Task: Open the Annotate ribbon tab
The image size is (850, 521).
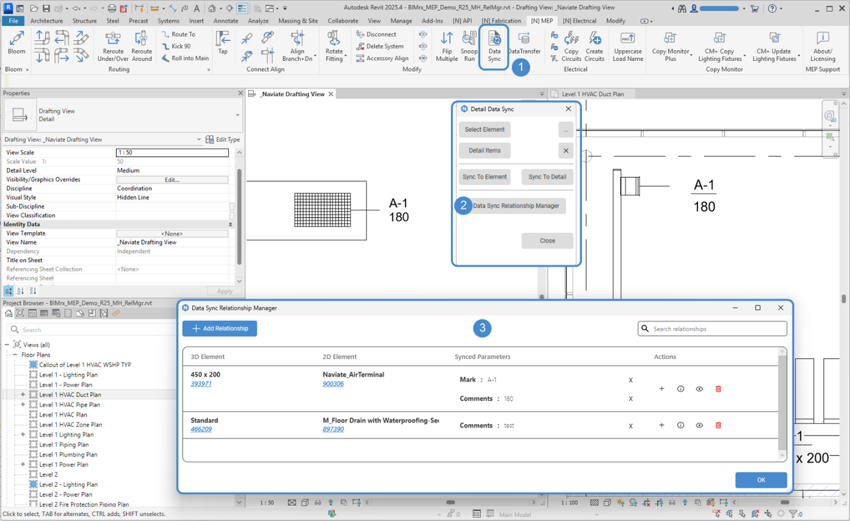Action: [x=225, y=20]
